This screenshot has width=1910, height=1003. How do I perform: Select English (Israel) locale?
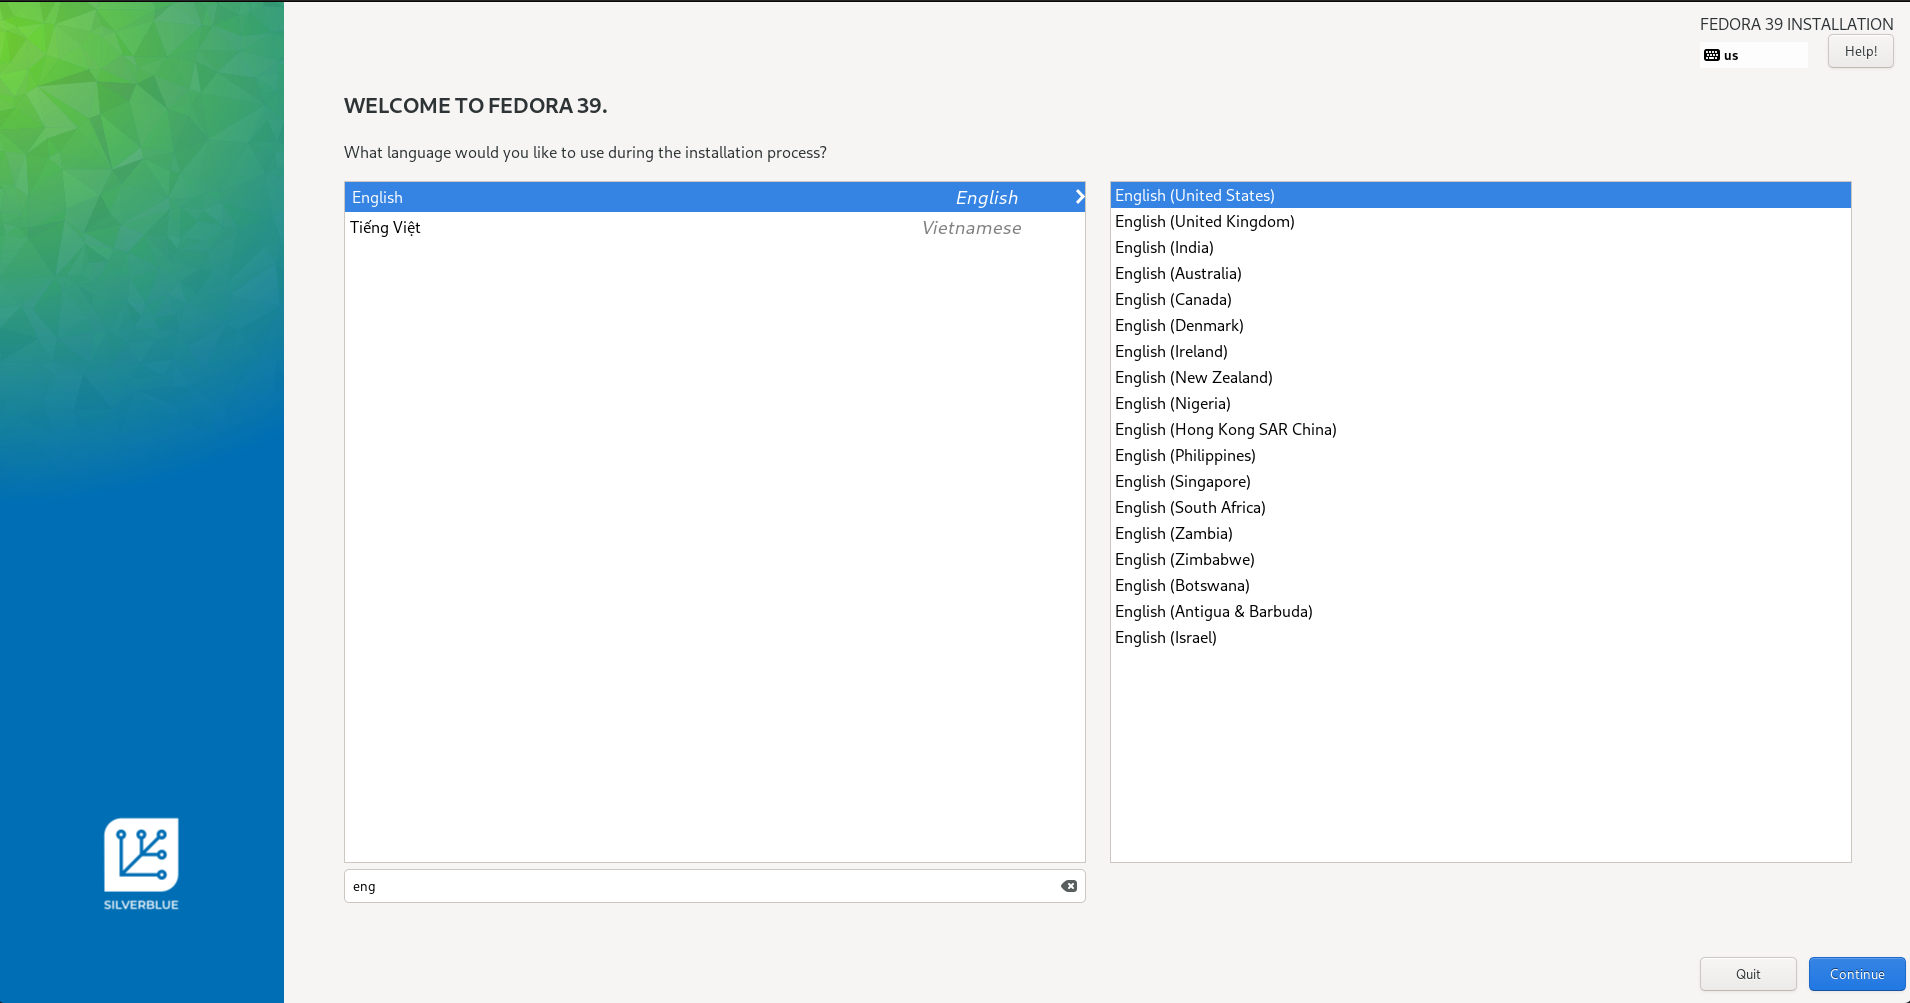pos(1165,638)
